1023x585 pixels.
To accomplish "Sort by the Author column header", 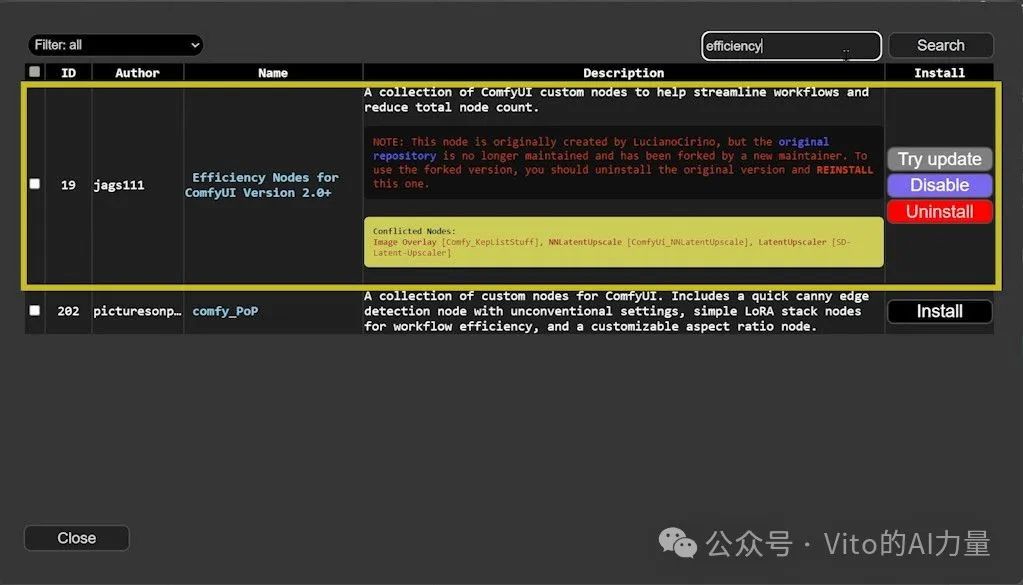I will [x=137, y=73].
